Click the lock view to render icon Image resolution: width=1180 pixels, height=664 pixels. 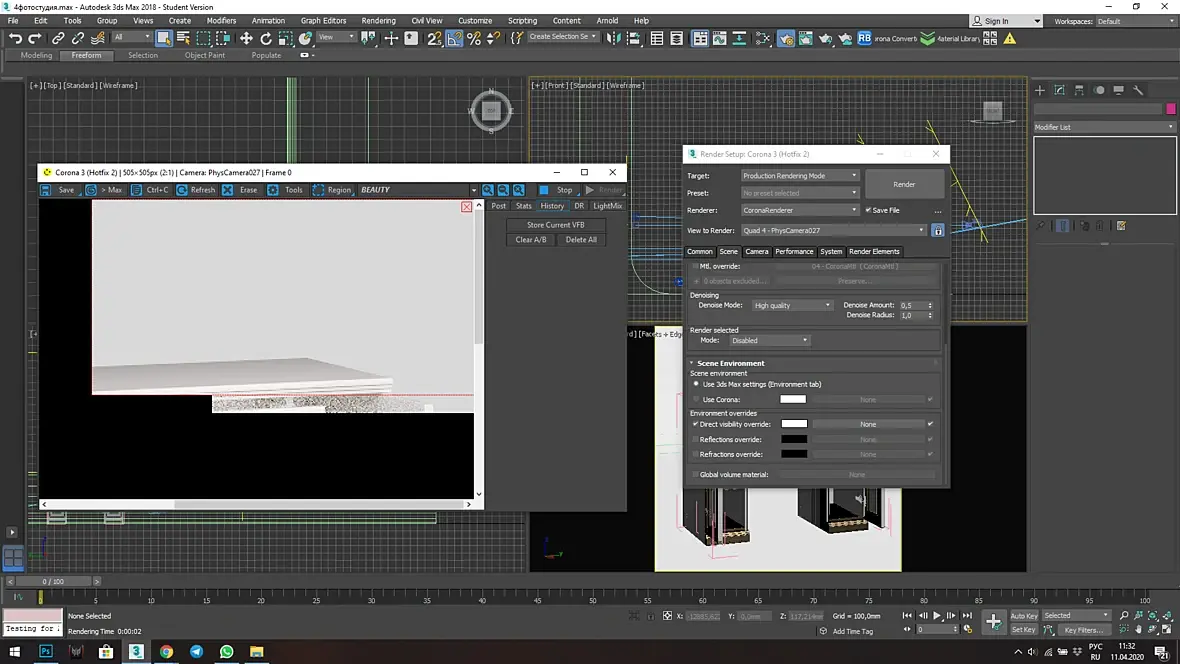pos(937,231)
